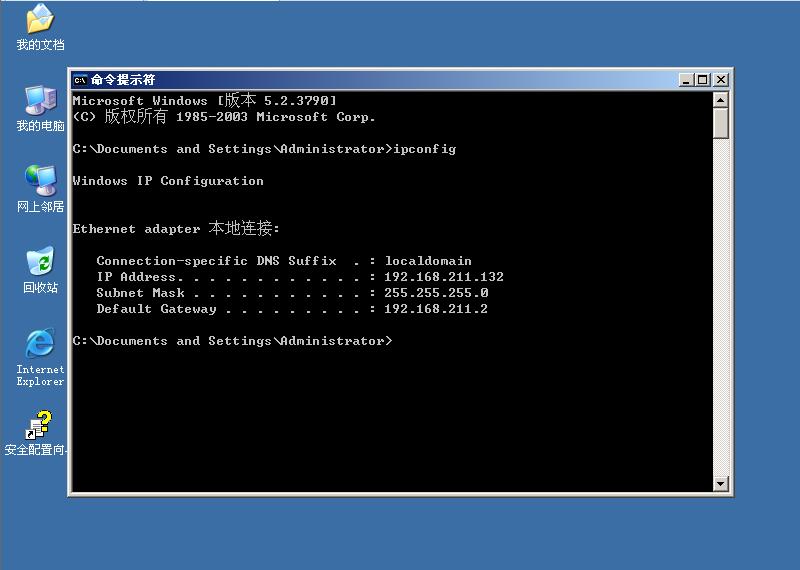Screen dimensions: 800x570
Task: Click the 命令提示符 title bar text
Action: coord(123,80)
